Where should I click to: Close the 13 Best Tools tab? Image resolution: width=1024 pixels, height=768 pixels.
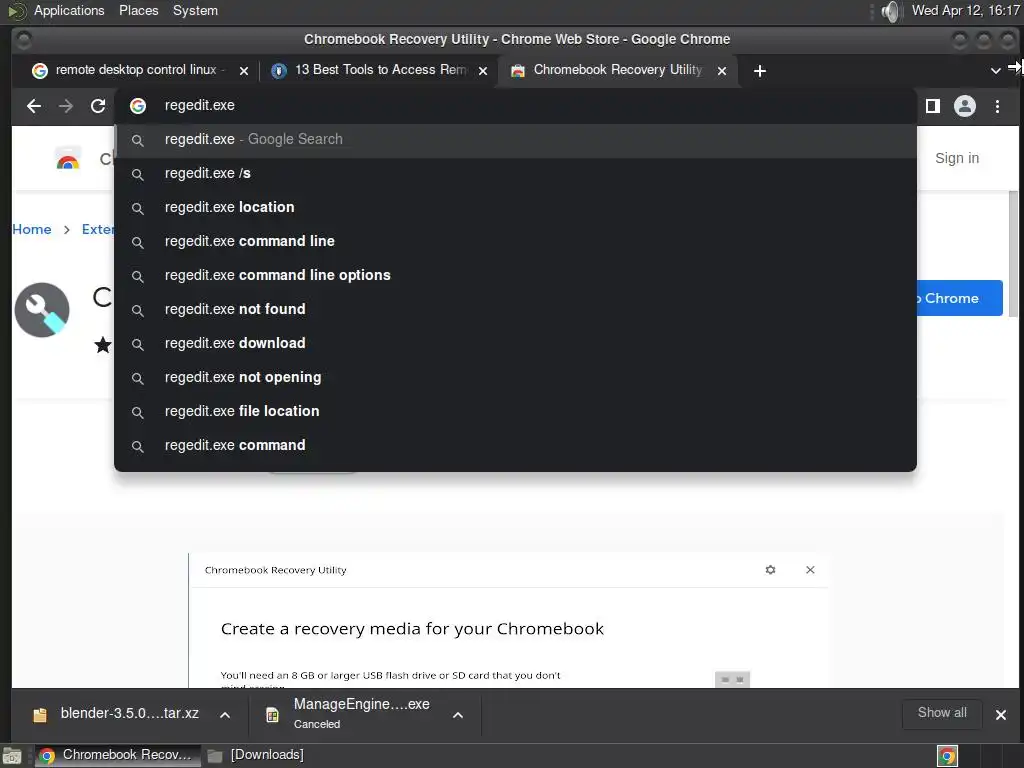[x=483, y=71]
